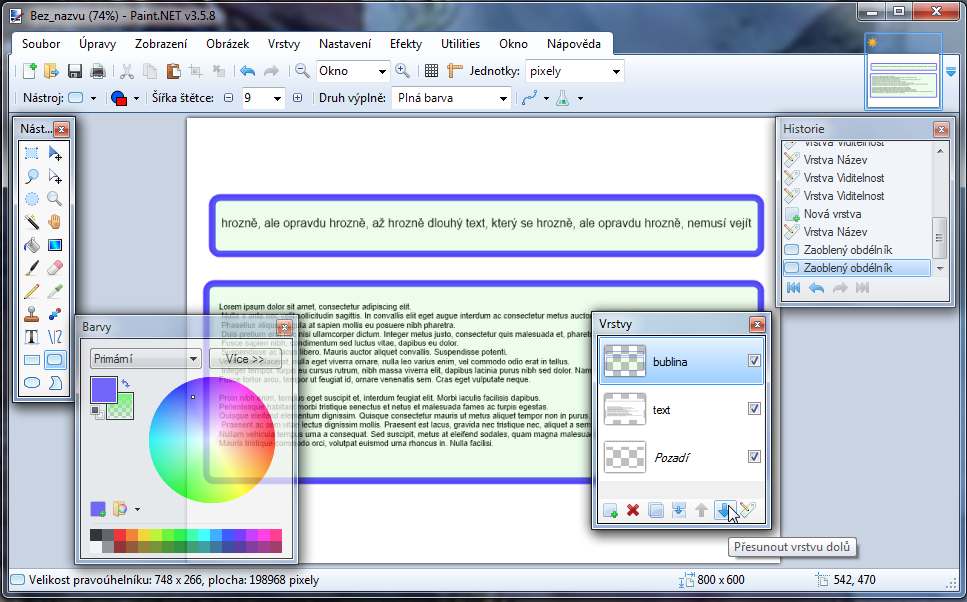967x602 pixels.
Task: Add a new layer in Vrstvy panel
Action: coord(609,511)
